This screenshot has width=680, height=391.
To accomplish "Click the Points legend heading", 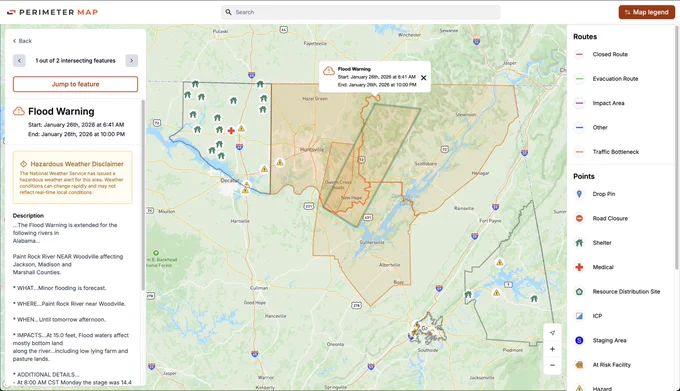I will pyautogui.click(x=584, y=176).
